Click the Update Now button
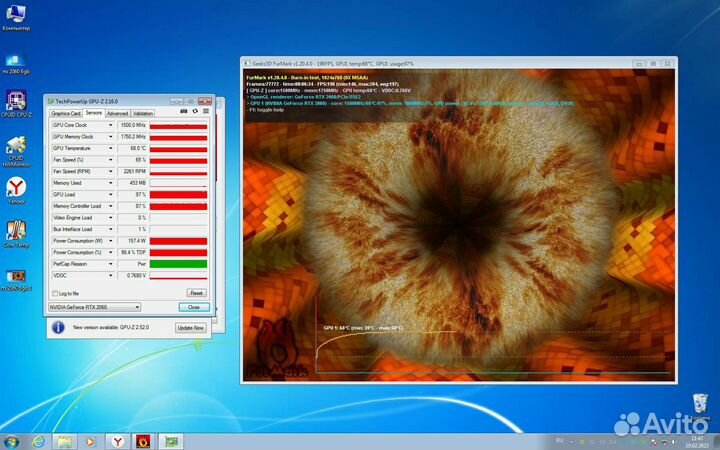720x450 pixels. [x=191, y=328]
